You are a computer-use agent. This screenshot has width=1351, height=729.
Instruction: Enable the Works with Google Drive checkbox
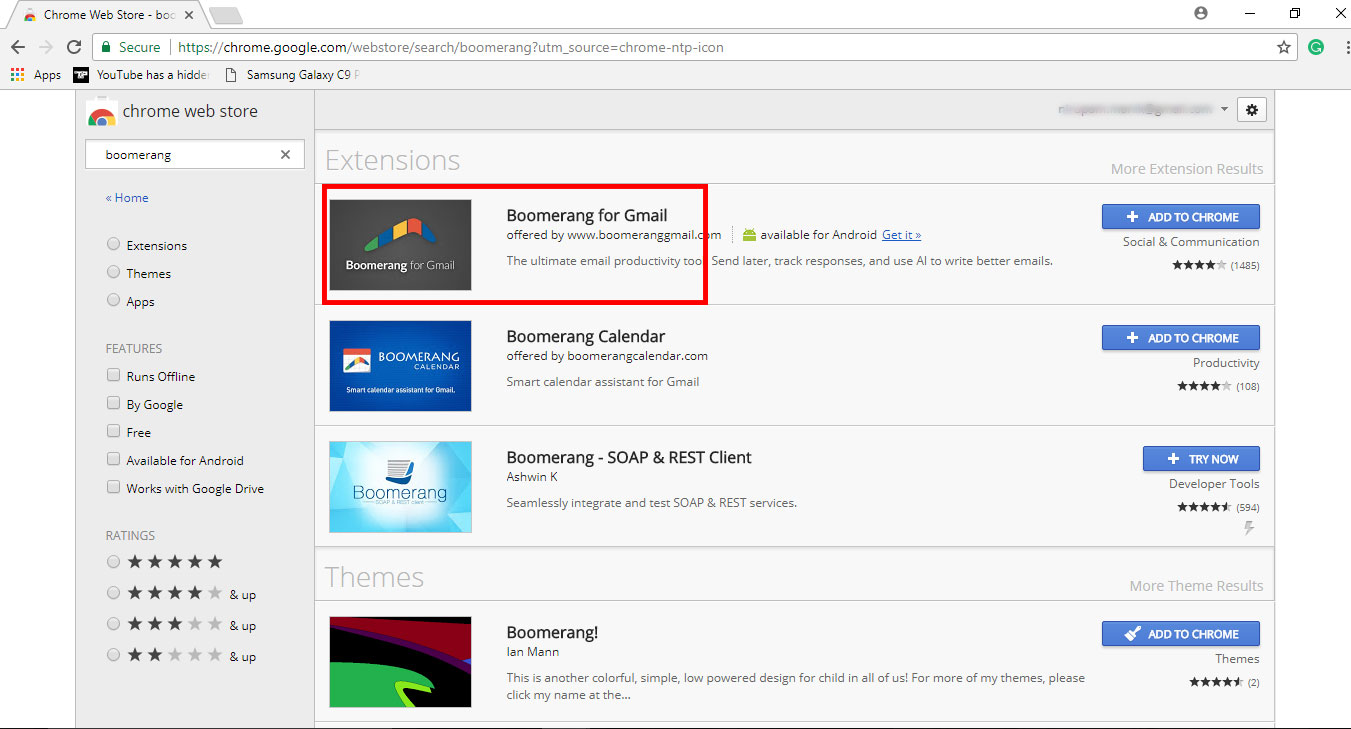point(113,487)
